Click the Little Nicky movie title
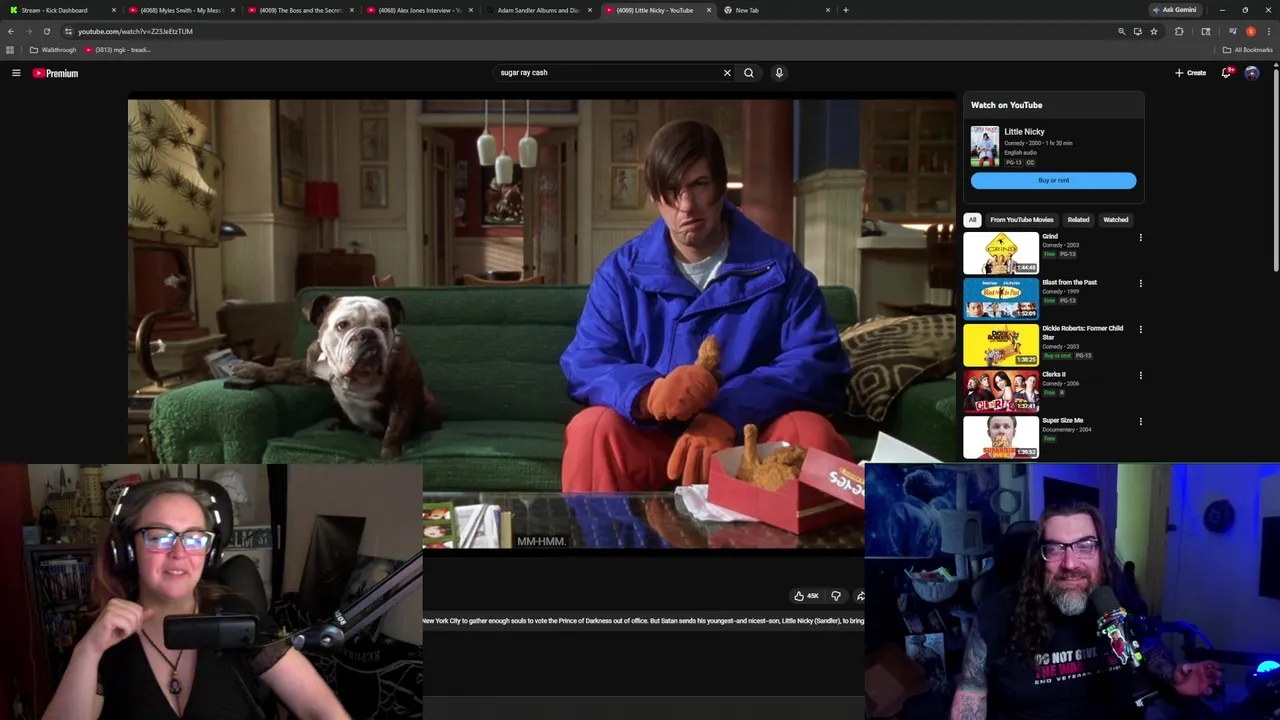Viewport: 1280px width, 720px height. click(1024, 132)
